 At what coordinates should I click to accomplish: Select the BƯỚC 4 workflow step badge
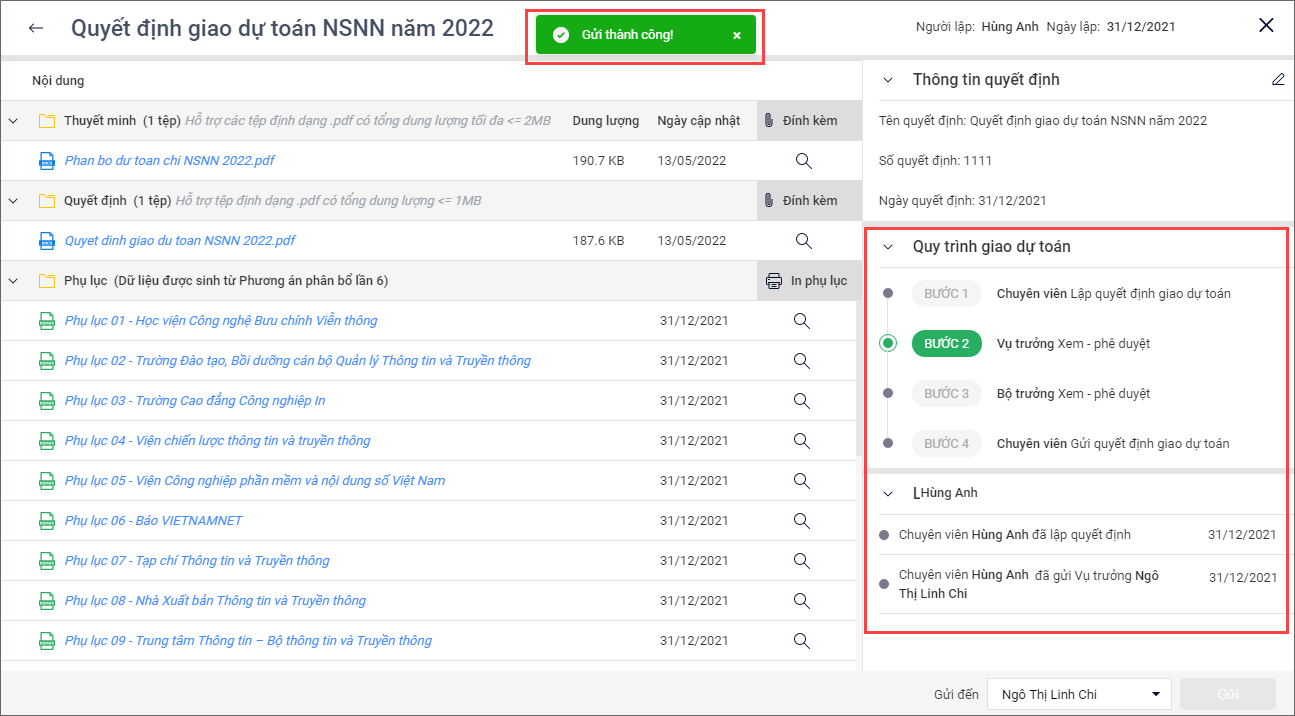click(x=946, y=444)
